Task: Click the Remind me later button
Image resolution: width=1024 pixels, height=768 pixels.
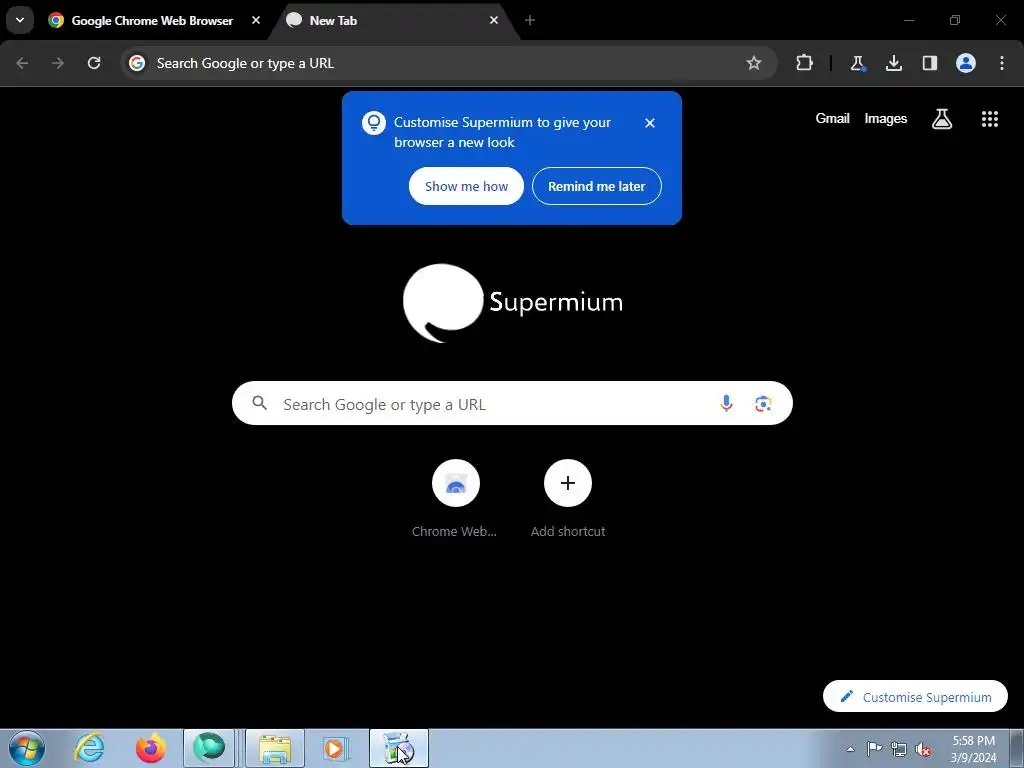Action: tap(597, 186)
